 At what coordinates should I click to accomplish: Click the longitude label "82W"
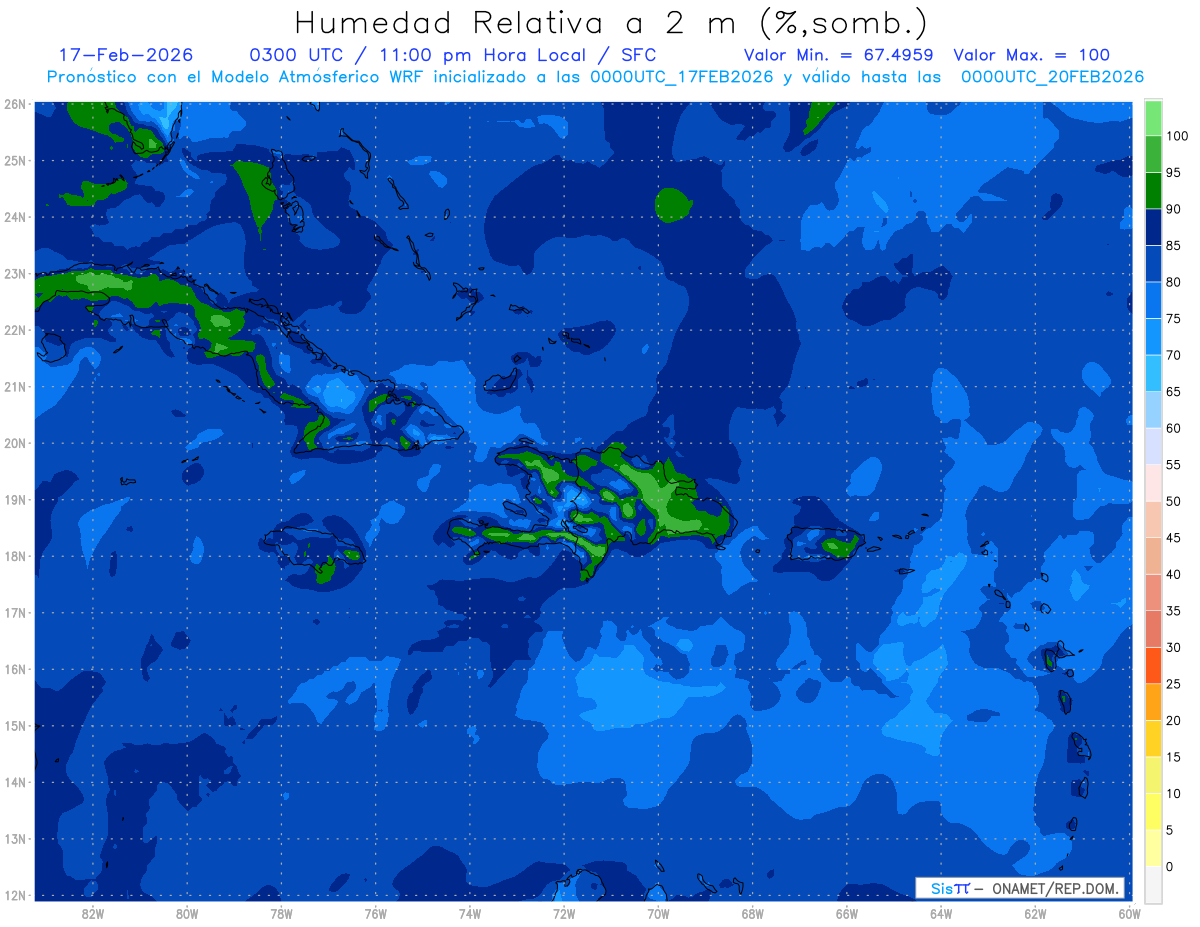(93, 912)
